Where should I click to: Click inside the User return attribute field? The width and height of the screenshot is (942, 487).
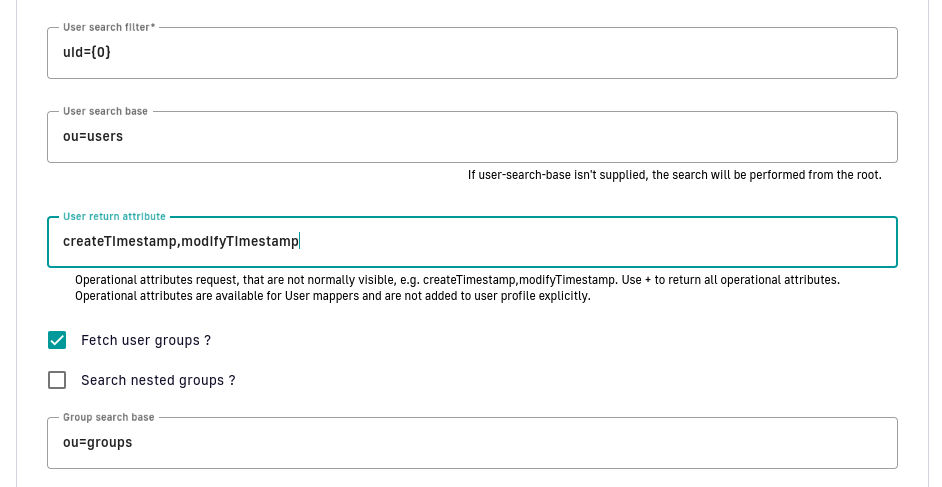[x=472, y=242]
